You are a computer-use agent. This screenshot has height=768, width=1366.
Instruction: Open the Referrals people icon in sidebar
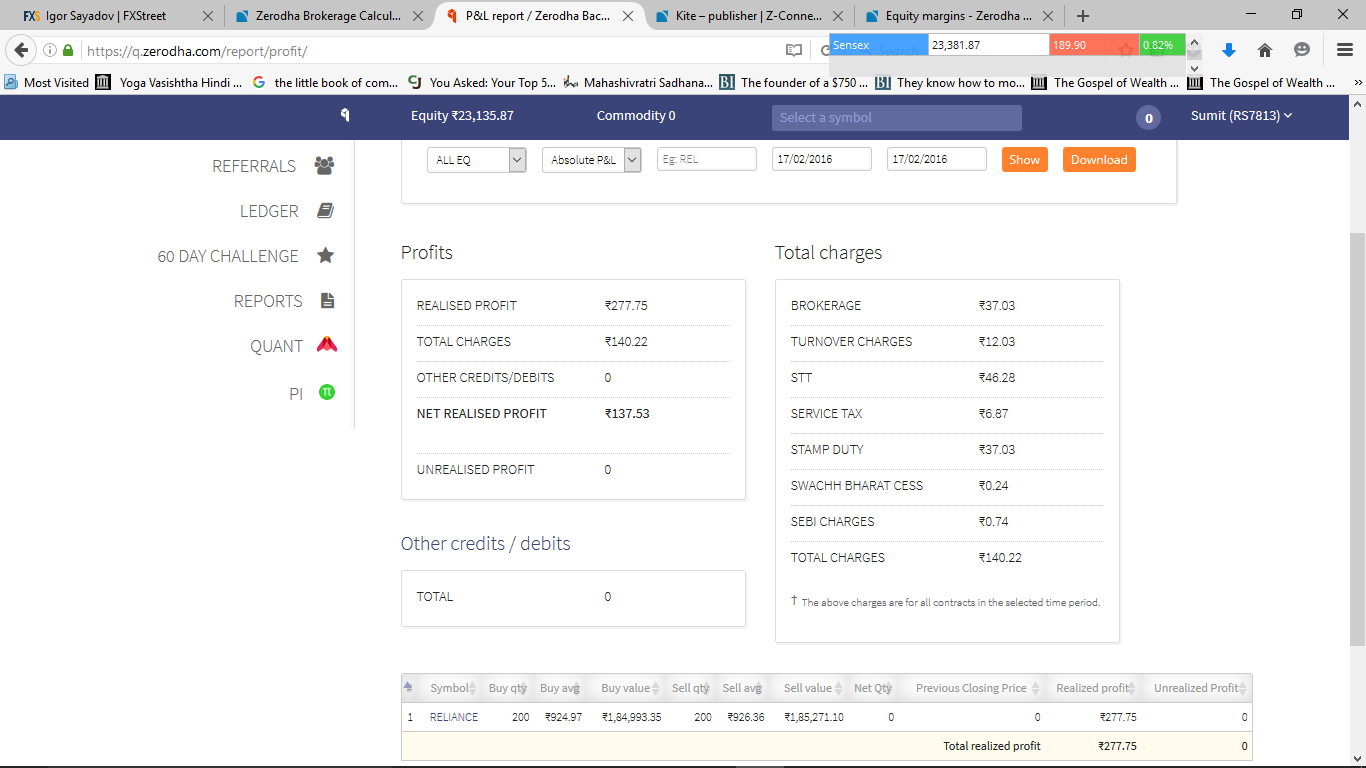[x=324, y=166]
